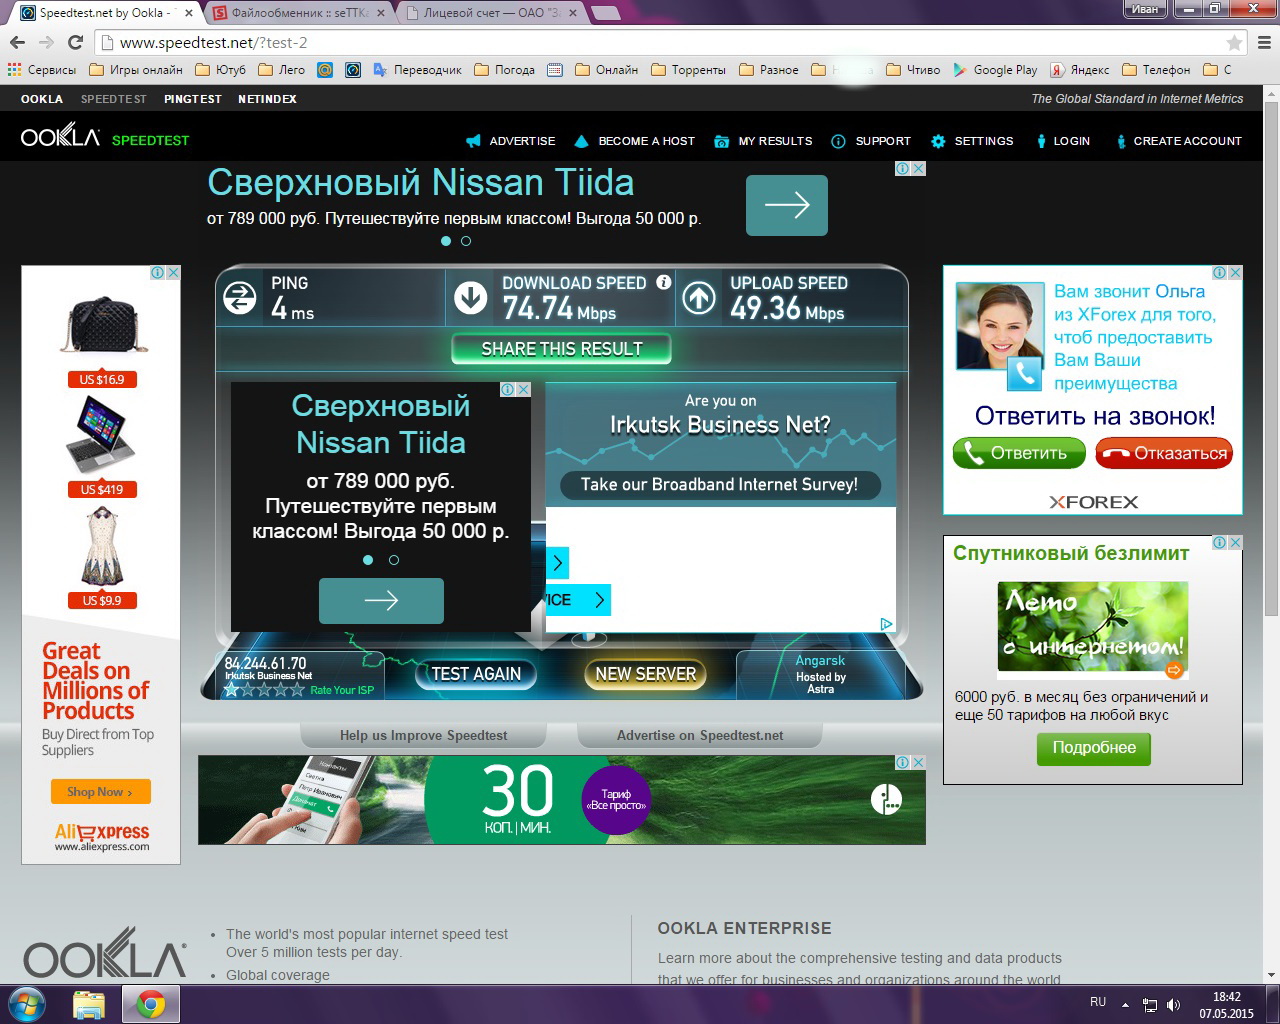
Task: Open the Windows Start menu
Action: [27, 1004]
